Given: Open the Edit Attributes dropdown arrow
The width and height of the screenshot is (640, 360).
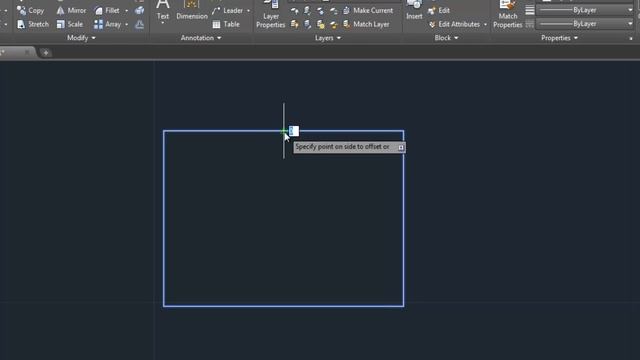Looking at the screenshot, I should pos(485,24).
